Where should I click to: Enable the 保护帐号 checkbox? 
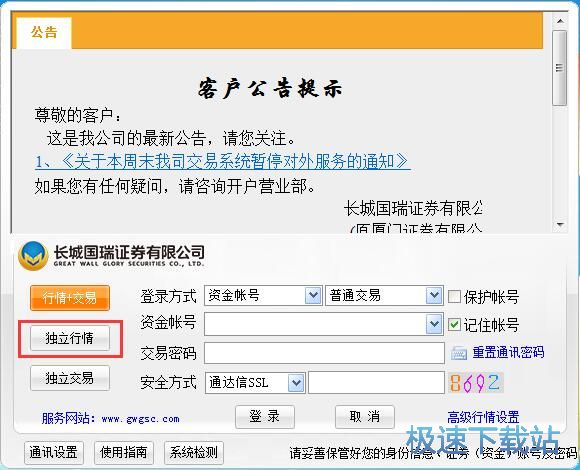click(x=454, y=297)
